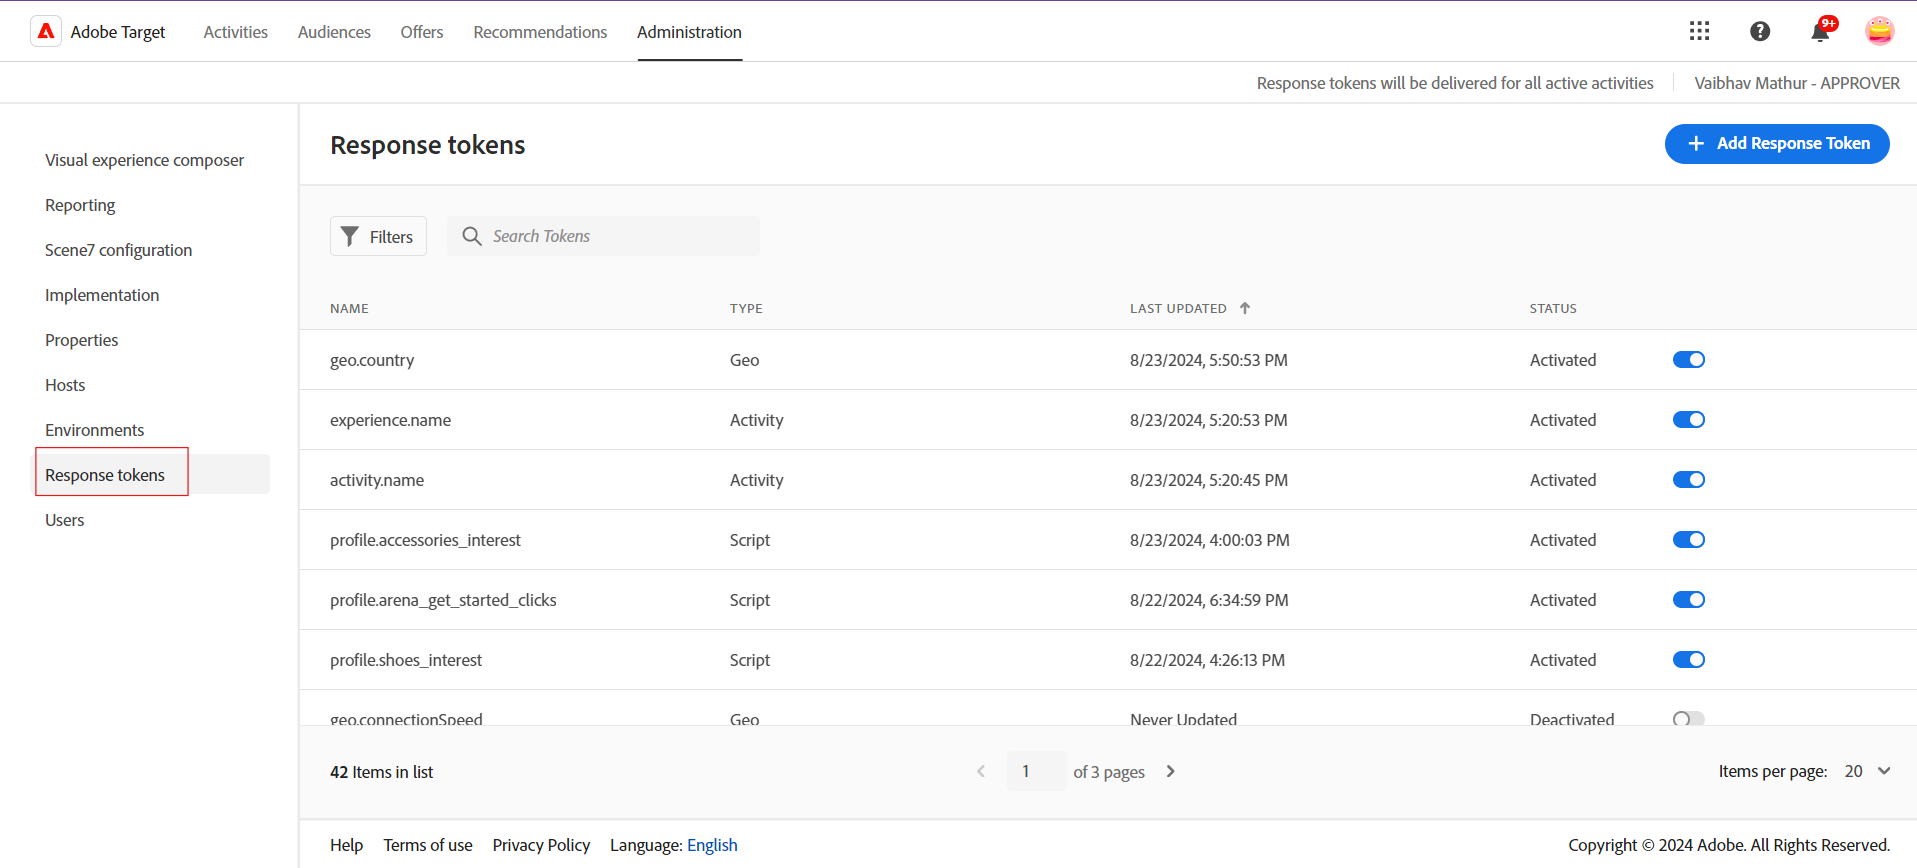Click the Adobe Target logo icon
The height and width of the screenshot is (868, 1917).
click(x=46, y=32)
